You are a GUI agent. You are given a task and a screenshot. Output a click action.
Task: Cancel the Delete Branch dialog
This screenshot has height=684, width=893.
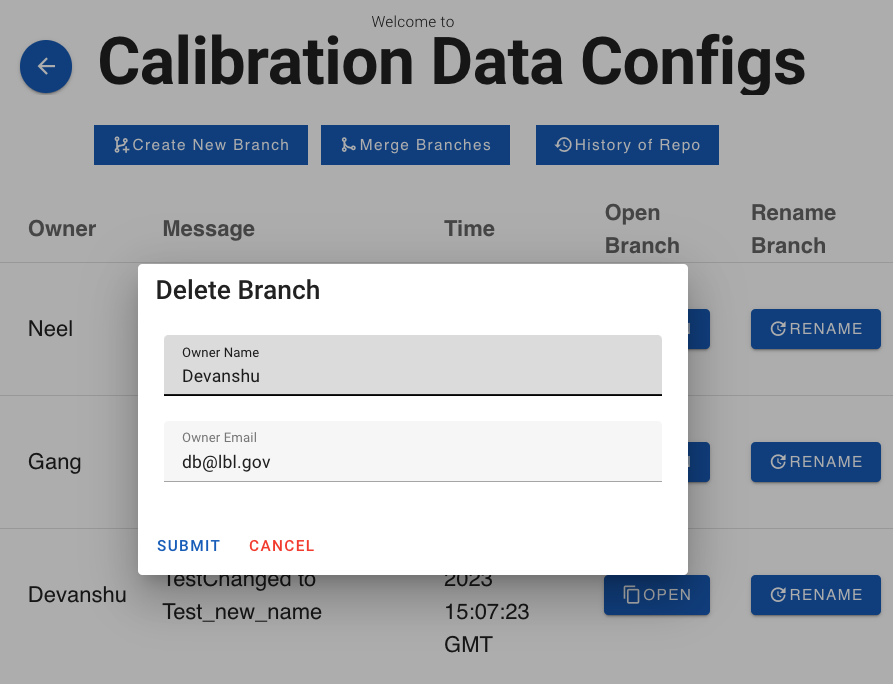pyautogui.click(x=281, y=546)
